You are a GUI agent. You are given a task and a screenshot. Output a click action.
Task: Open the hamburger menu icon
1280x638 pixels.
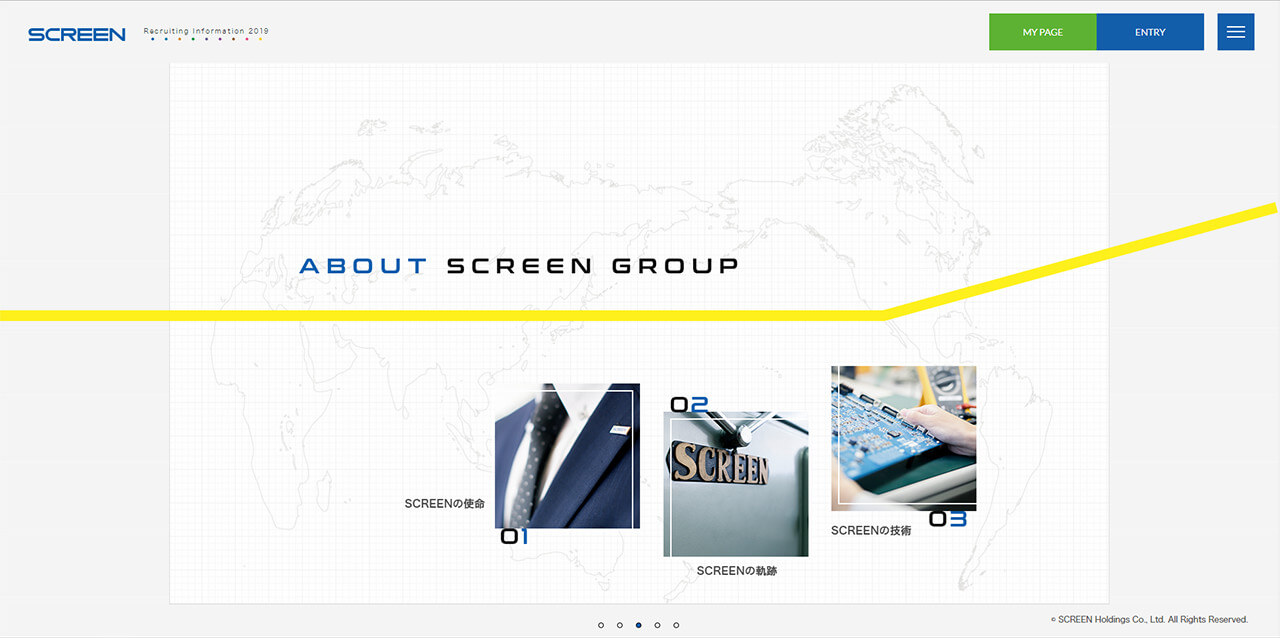click(1235, 32)
